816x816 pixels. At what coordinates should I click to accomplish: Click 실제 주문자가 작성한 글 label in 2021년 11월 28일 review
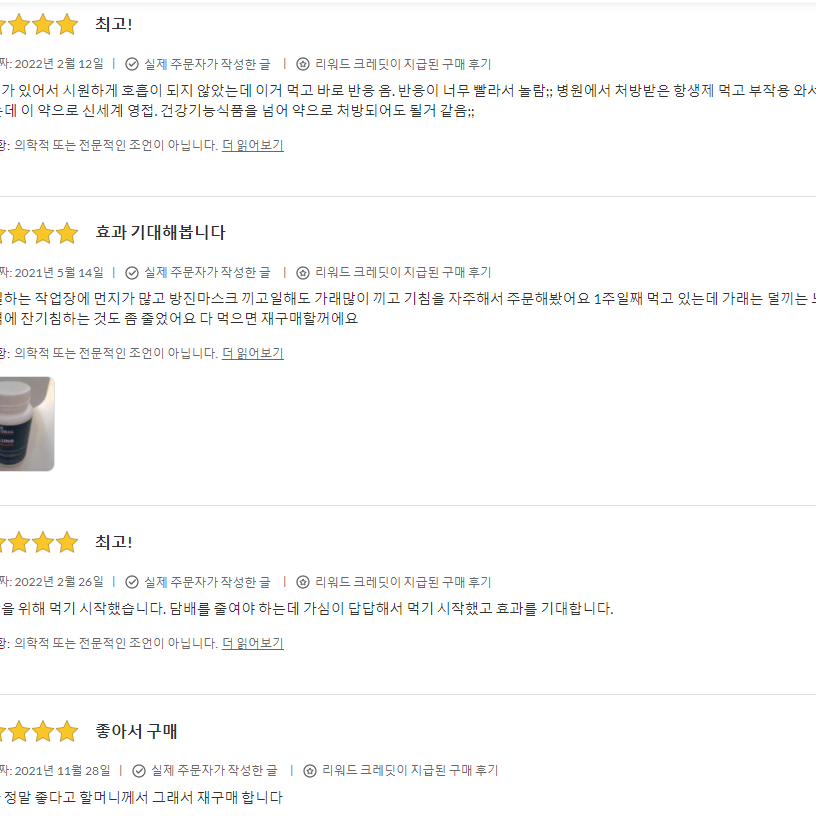click(214, 770)
